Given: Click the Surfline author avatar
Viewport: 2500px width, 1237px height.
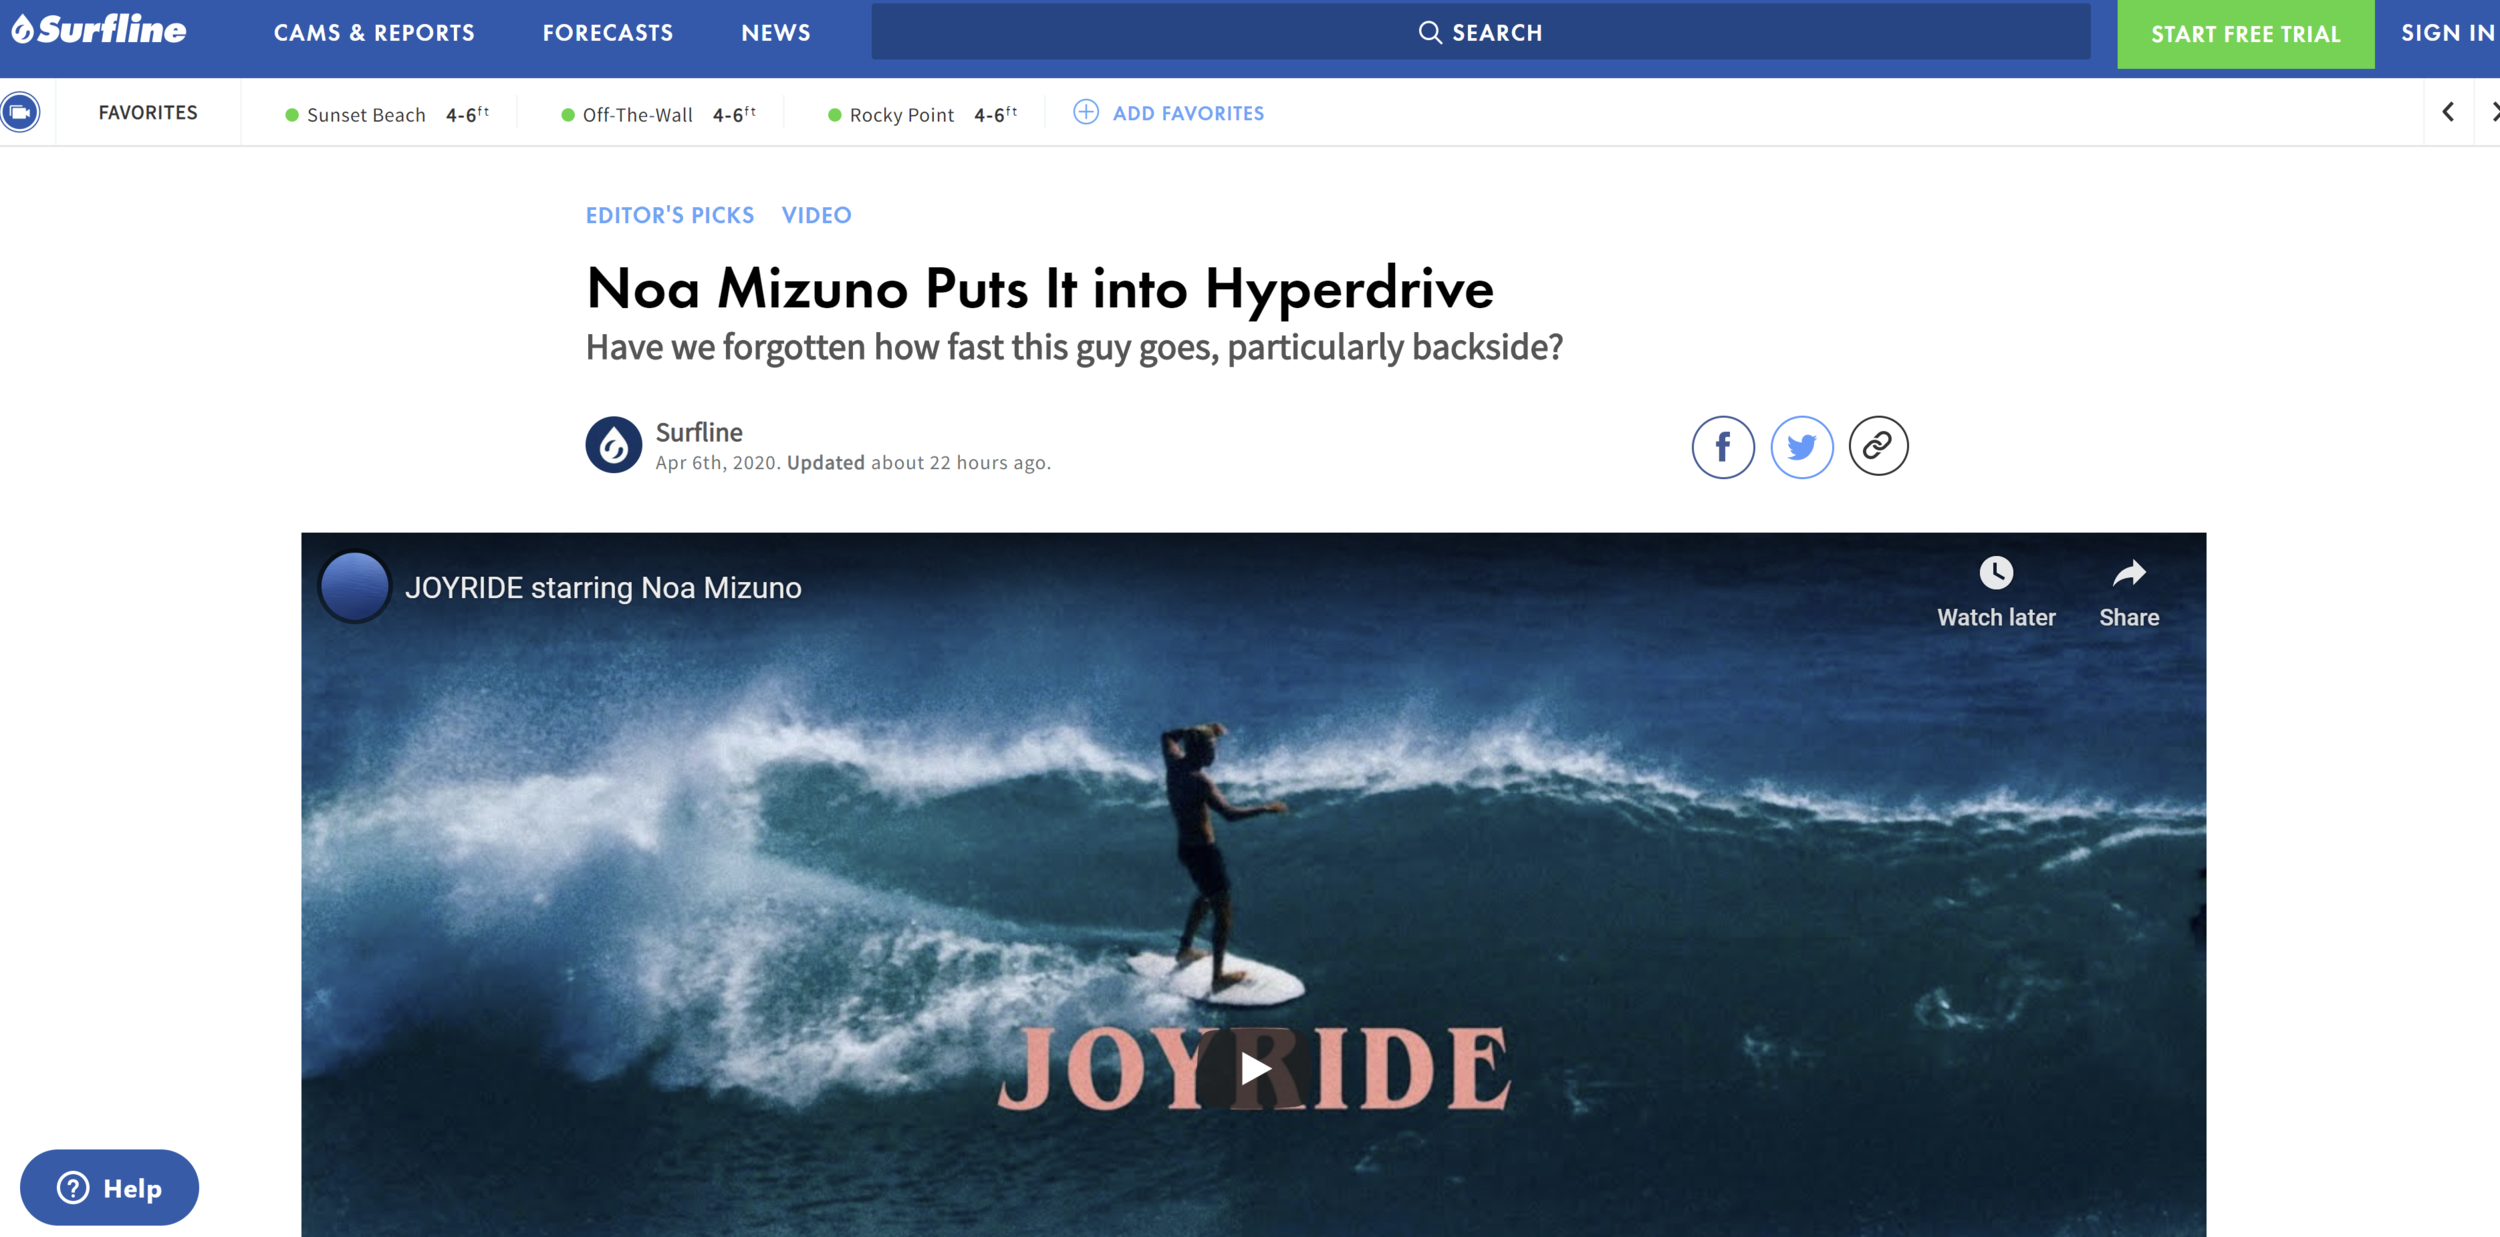Looking at the screenshot, I should (613, 445).
